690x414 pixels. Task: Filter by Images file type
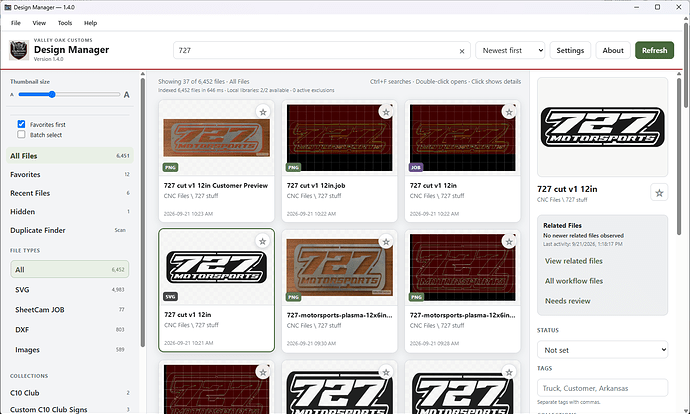click(x=70, y=349)
